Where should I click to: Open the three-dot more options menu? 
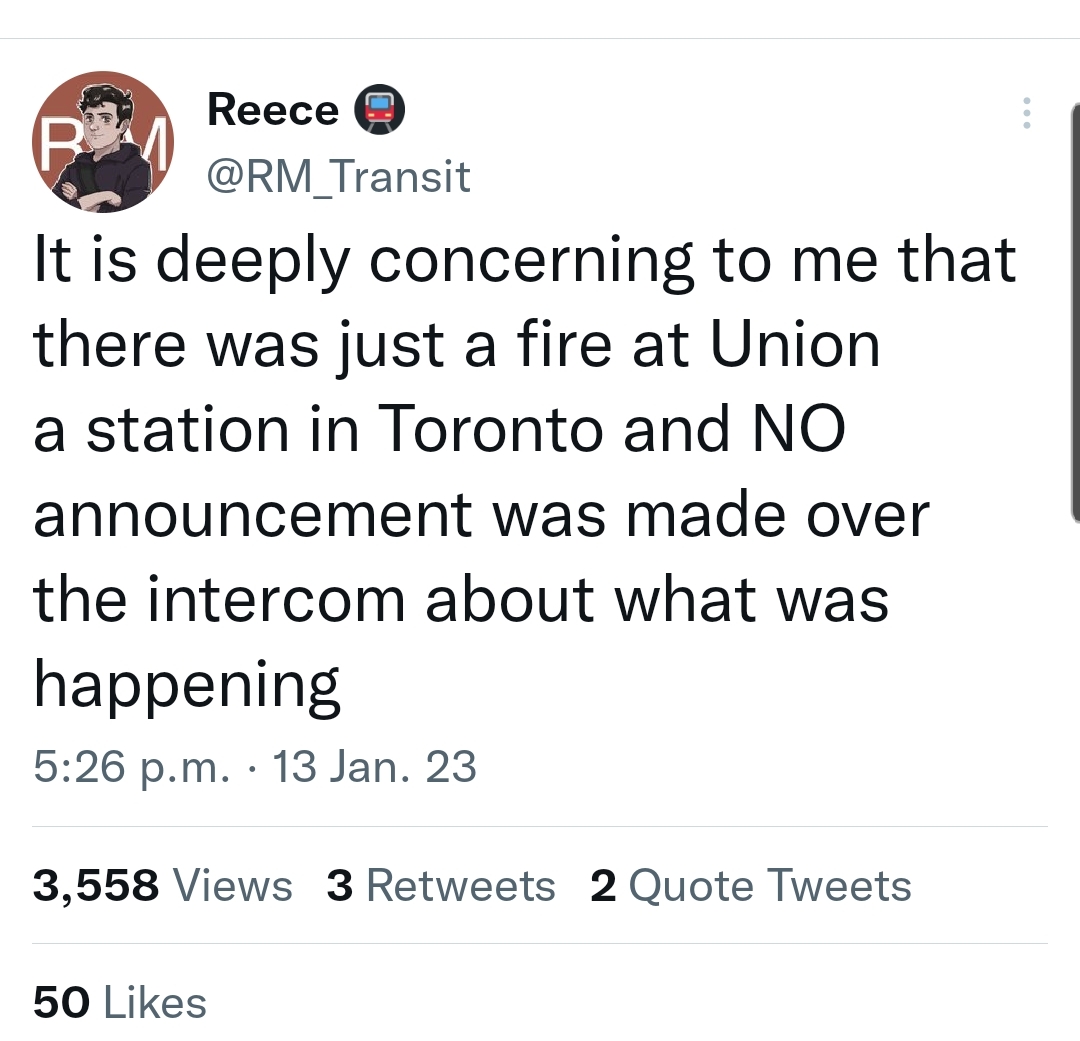coord(1025,113)
